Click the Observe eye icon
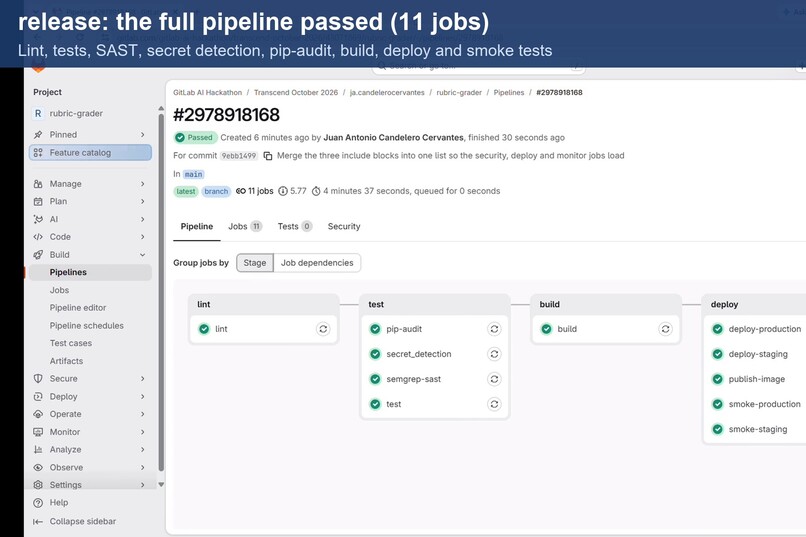The height and width of the screenshot is (537, 806). pyautogui.click(x=38, y=468)
